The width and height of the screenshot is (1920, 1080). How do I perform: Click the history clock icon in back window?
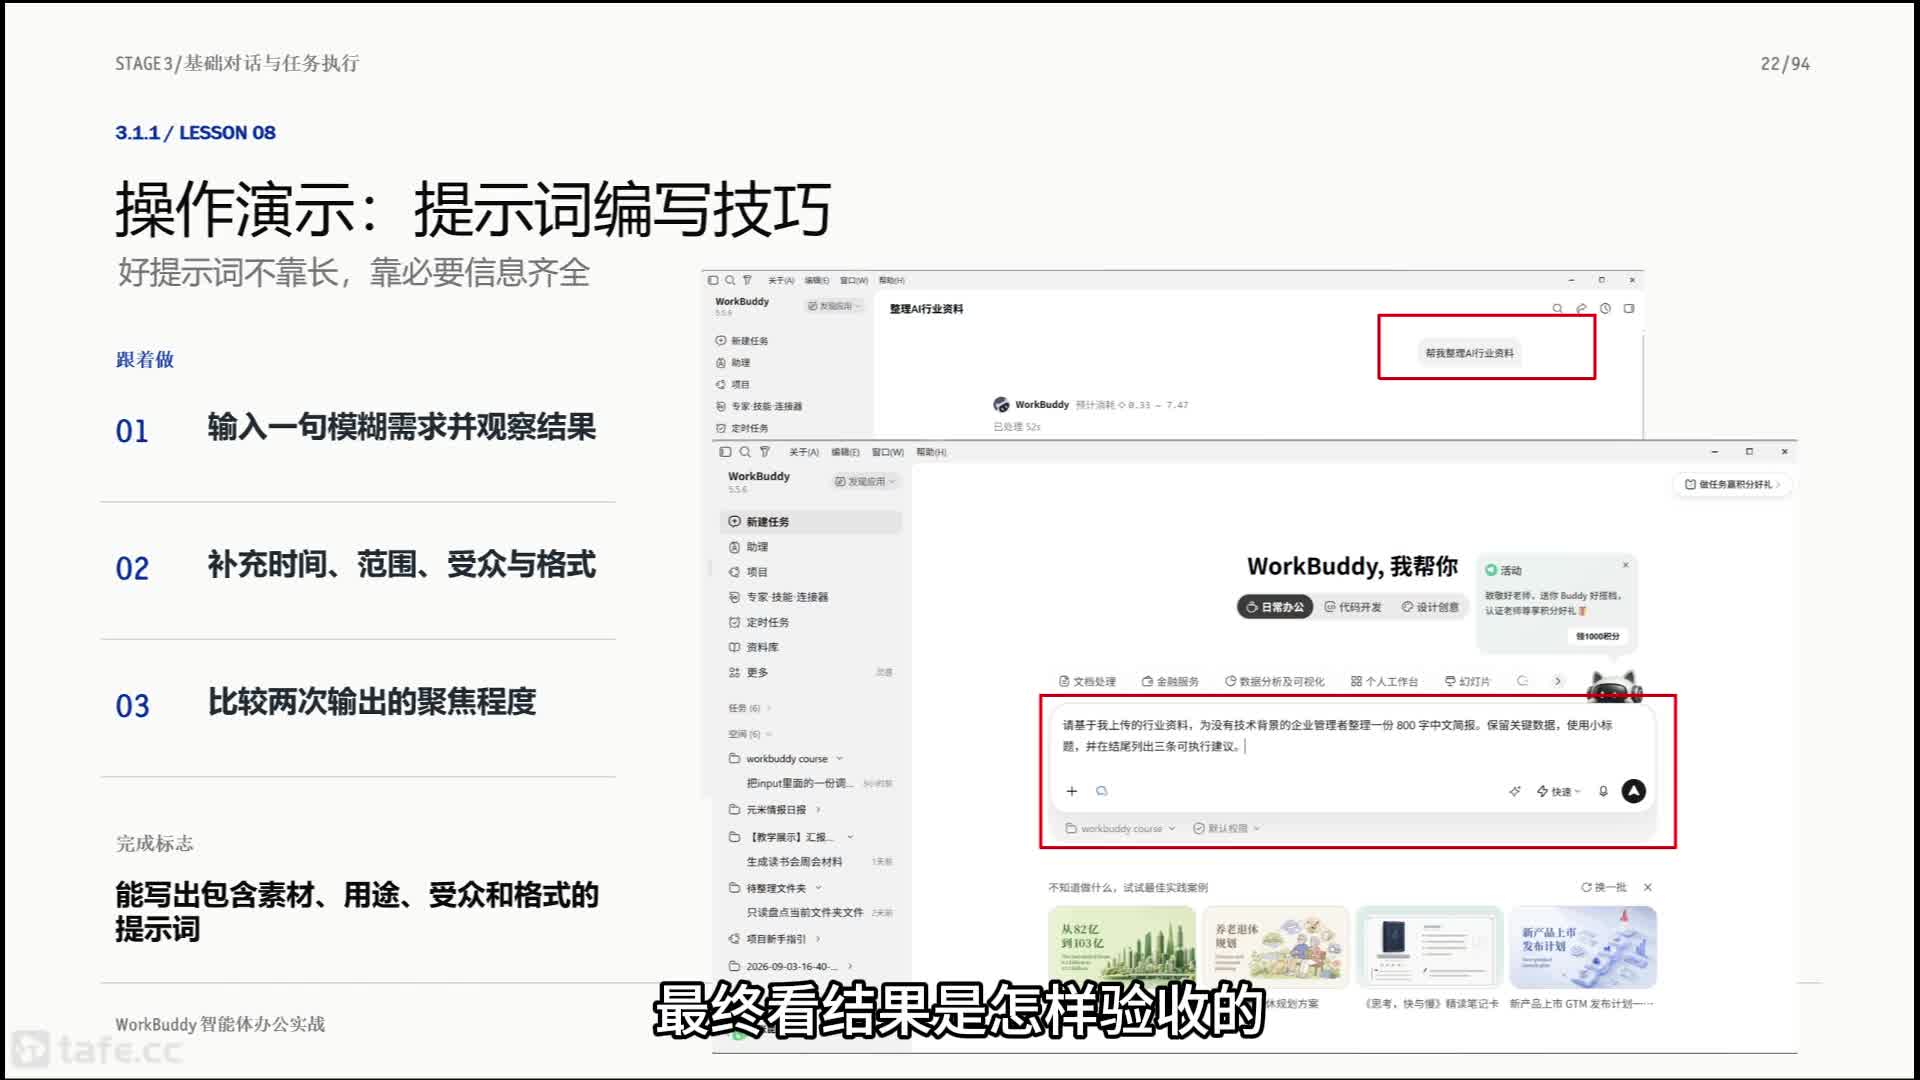(1605, 309)
